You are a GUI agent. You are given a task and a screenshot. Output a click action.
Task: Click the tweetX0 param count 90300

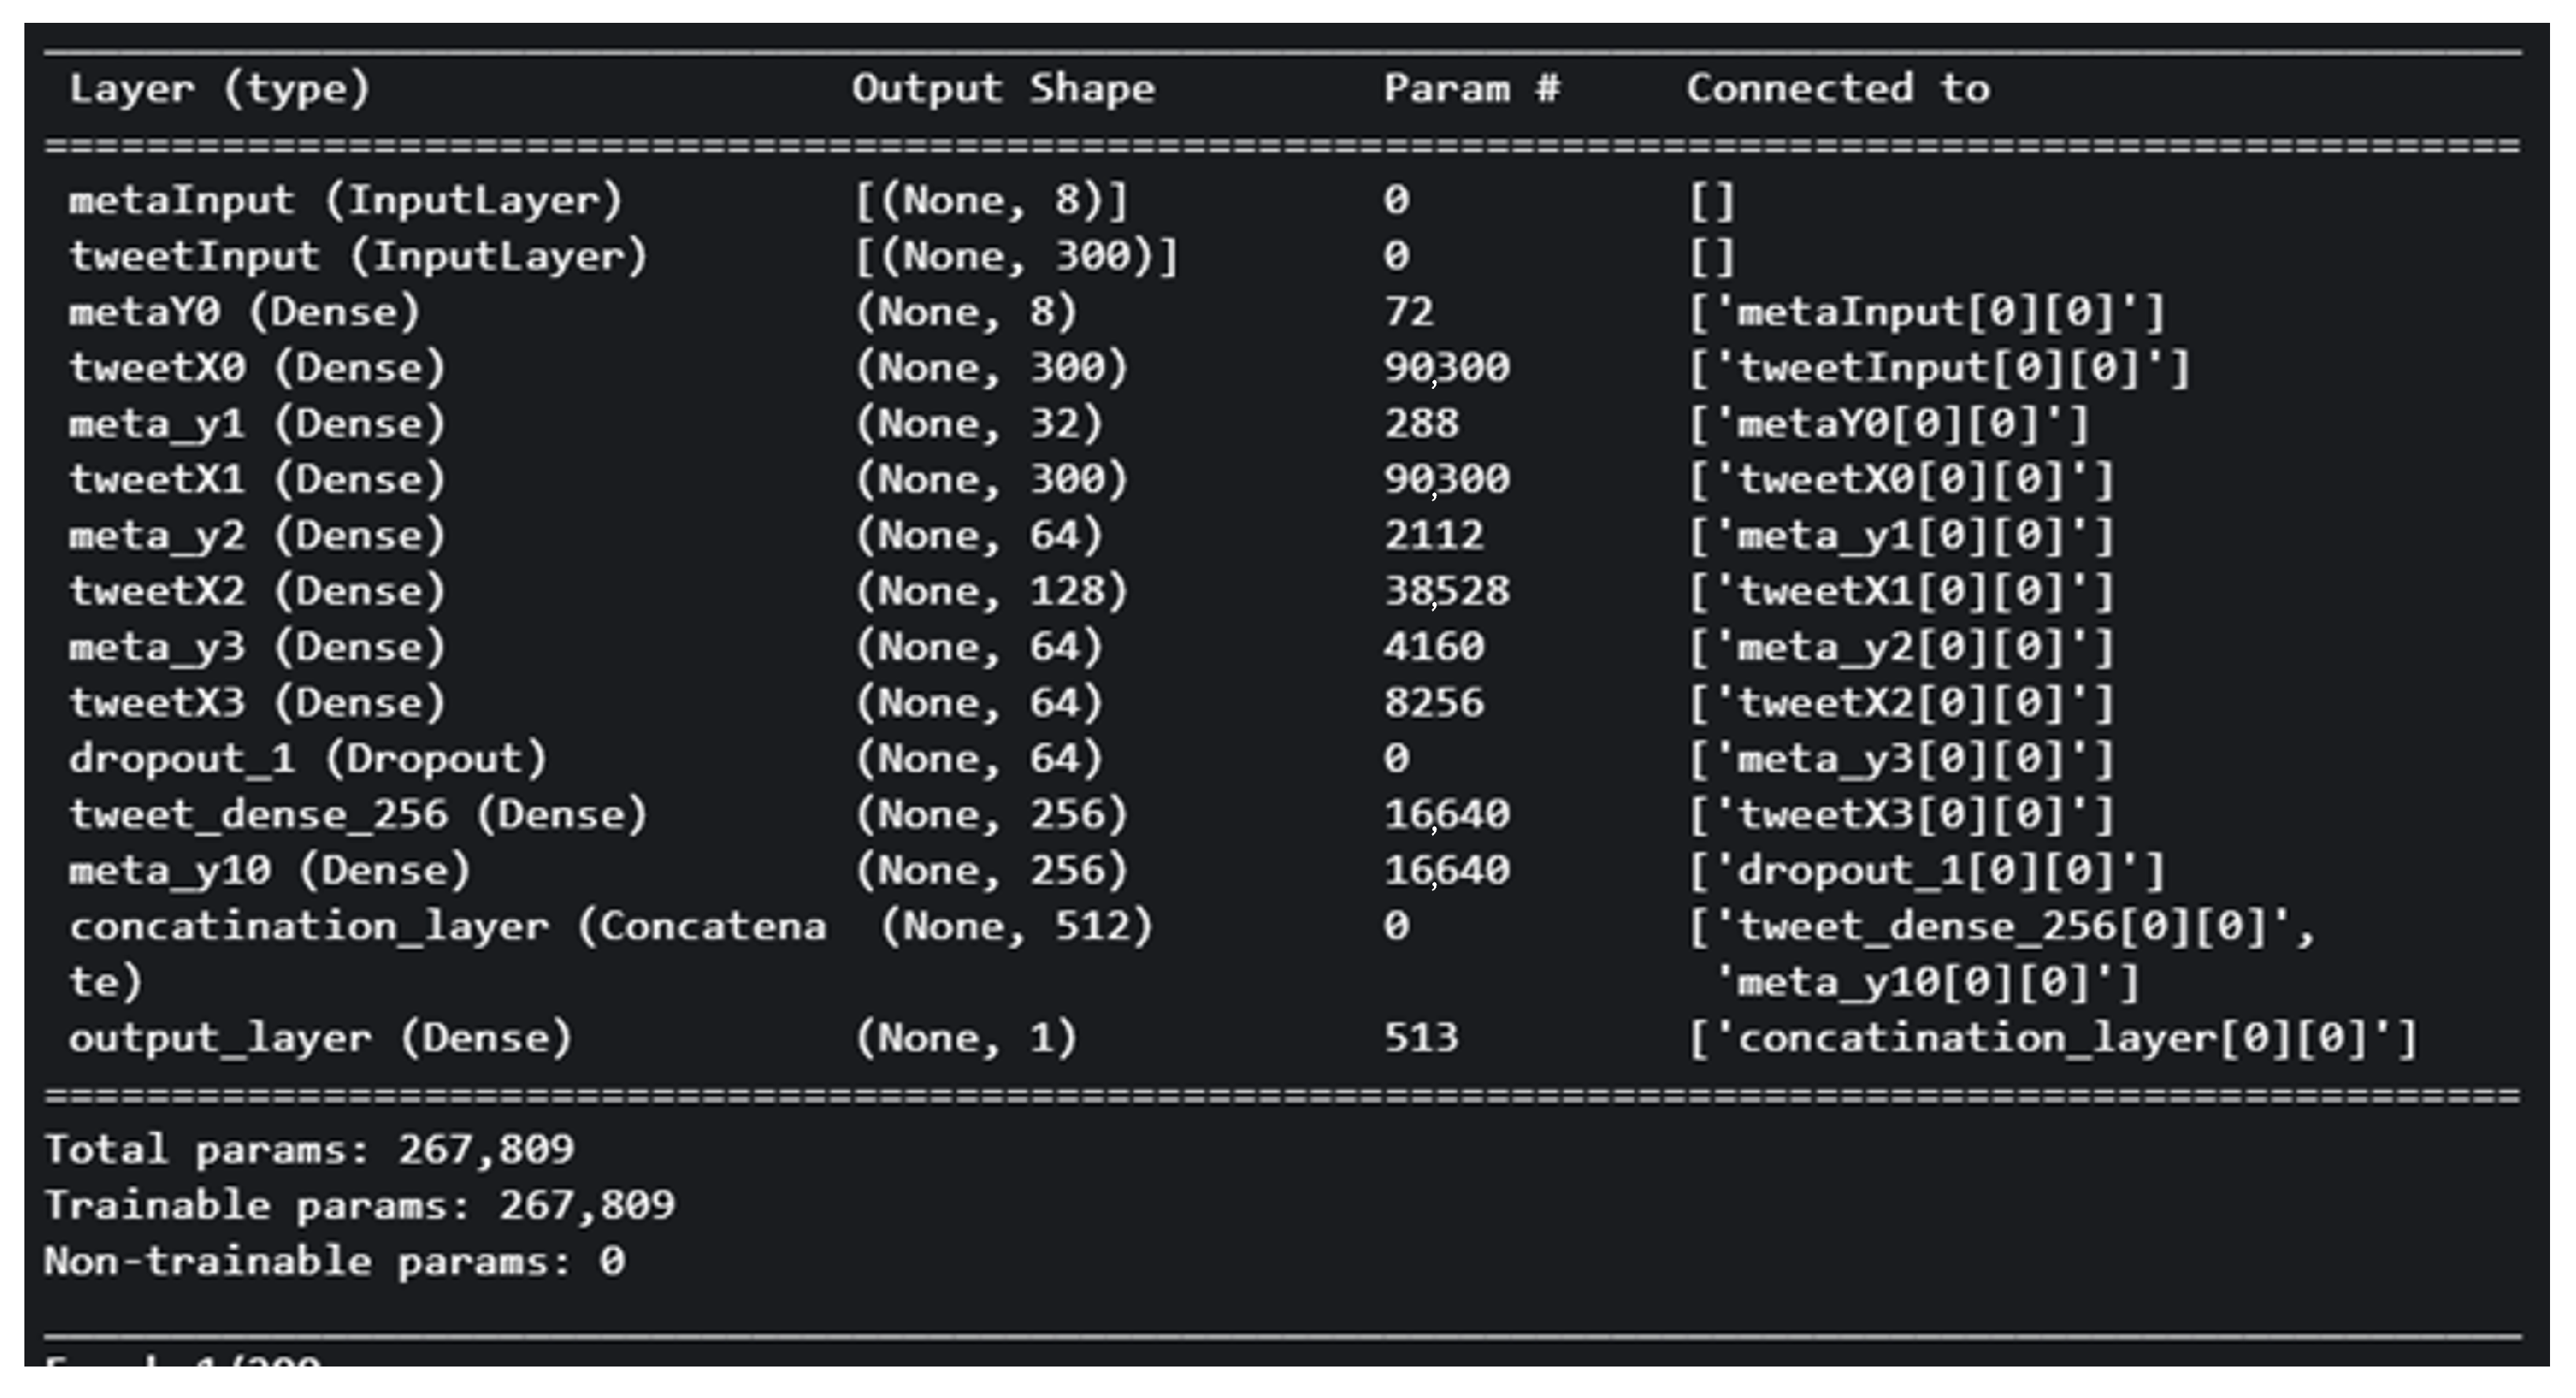pyautogui.click(x=1446, y=369)
